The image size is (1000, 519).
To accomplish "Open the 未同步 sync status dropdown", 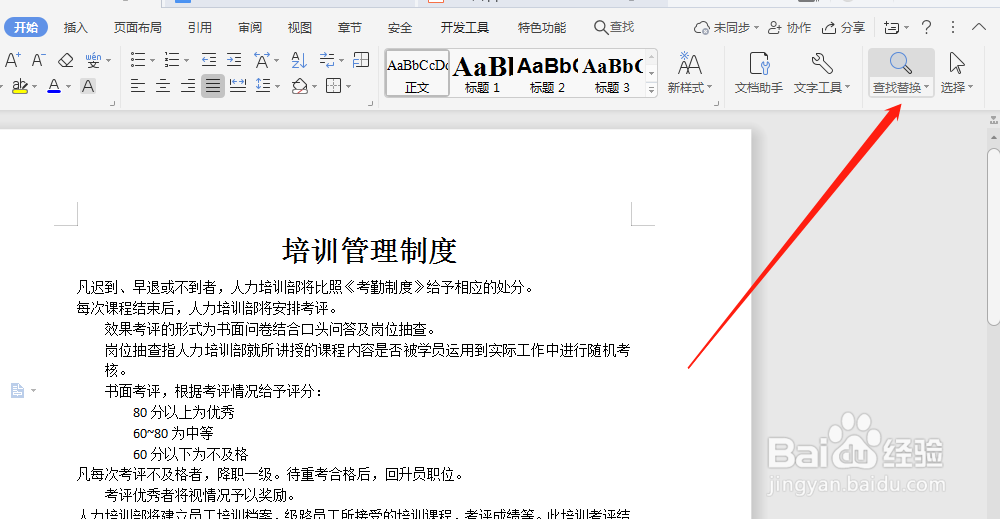I will point(726,27).
